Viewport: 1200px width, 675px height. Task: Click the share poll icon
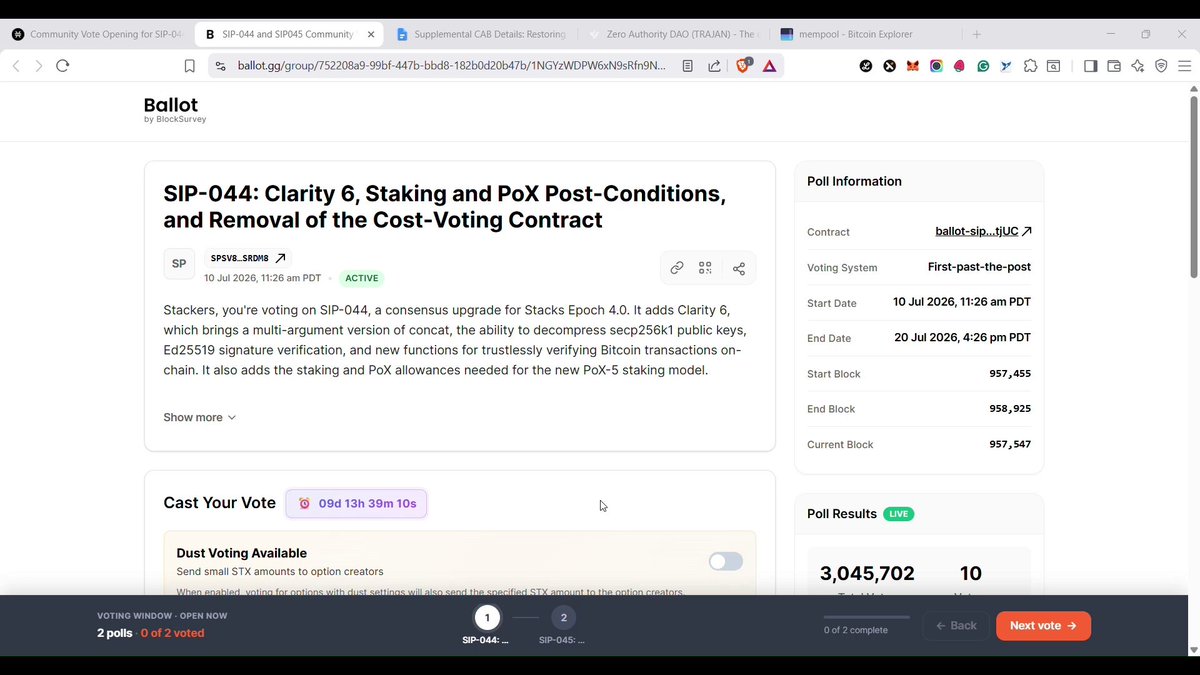[x=739, y=268]
